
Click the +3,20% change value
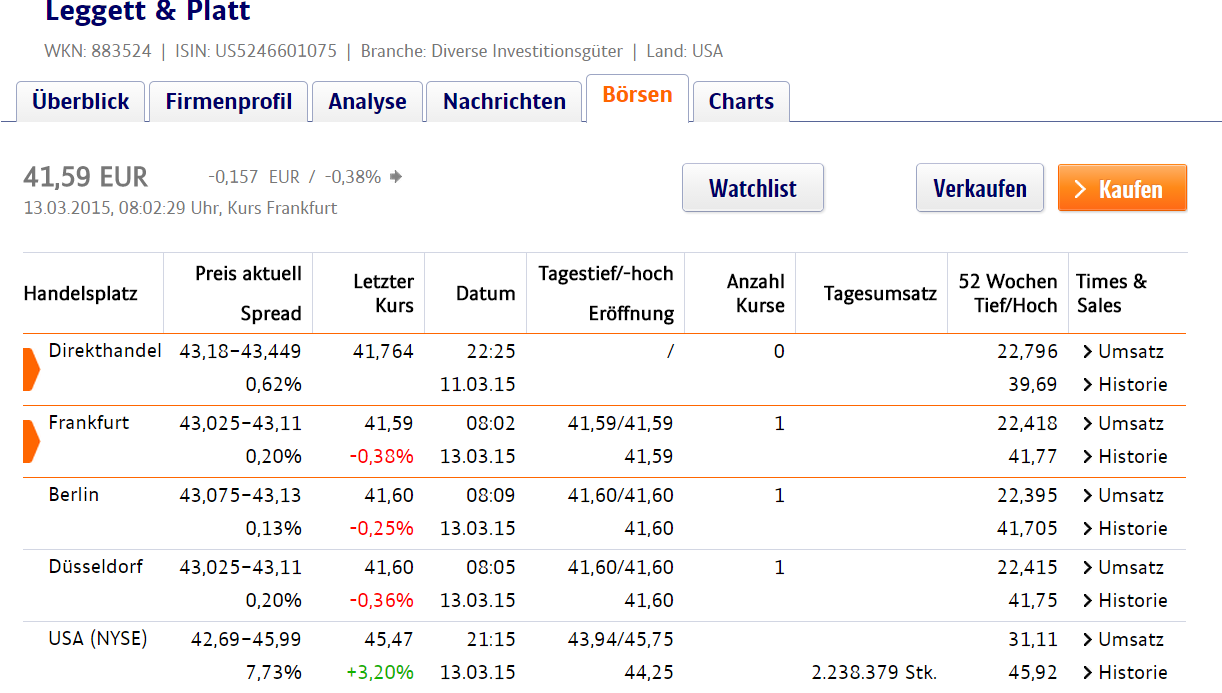tap(380, 672)
